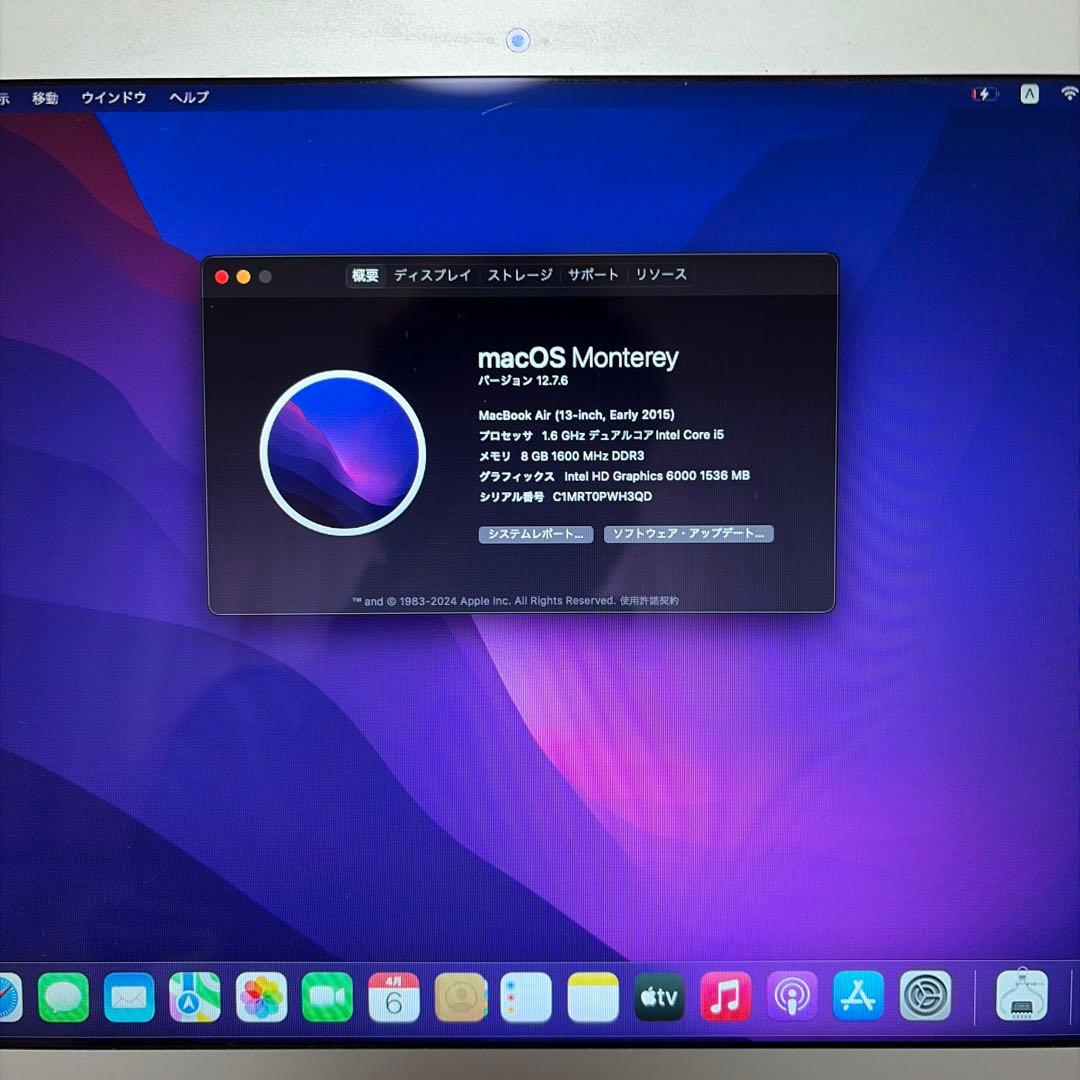This screenshot has width=1080, height=1080.
Task: Launch Apple TV from the dock
Action: click(x=659, y=997)
